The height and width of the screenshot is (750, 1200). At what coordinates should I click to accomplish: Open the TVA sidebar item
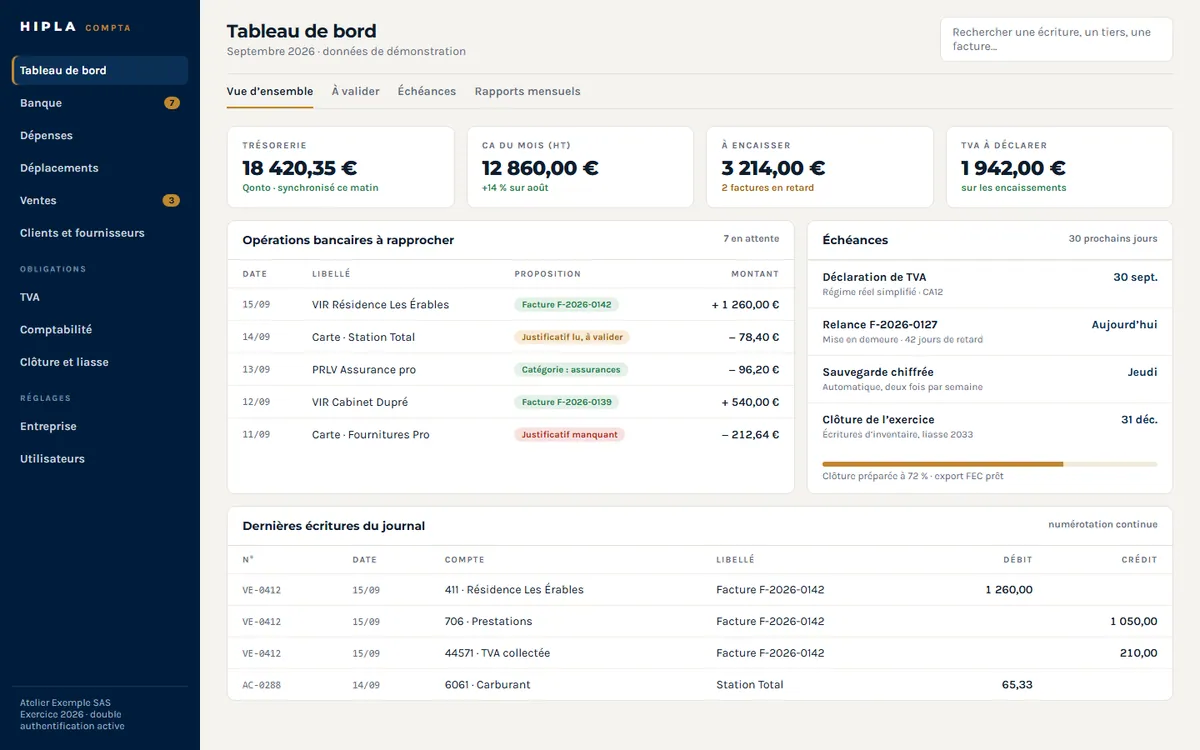coord(100,297)
